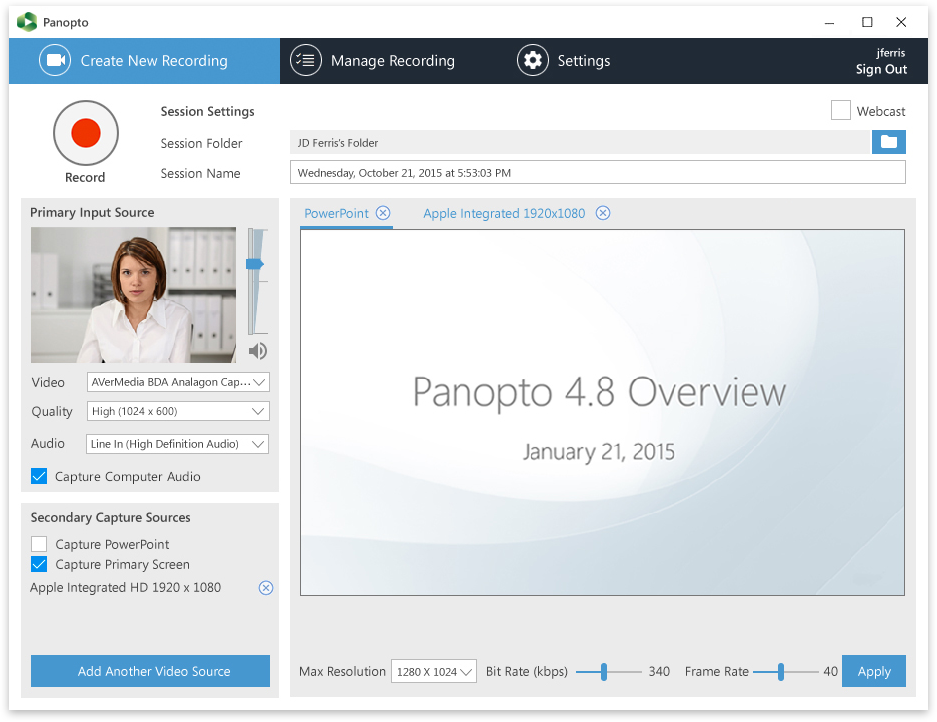Remove Apple Integrated HD secondary source
This screenshot has height=722, width=937.
click(266, 588)
